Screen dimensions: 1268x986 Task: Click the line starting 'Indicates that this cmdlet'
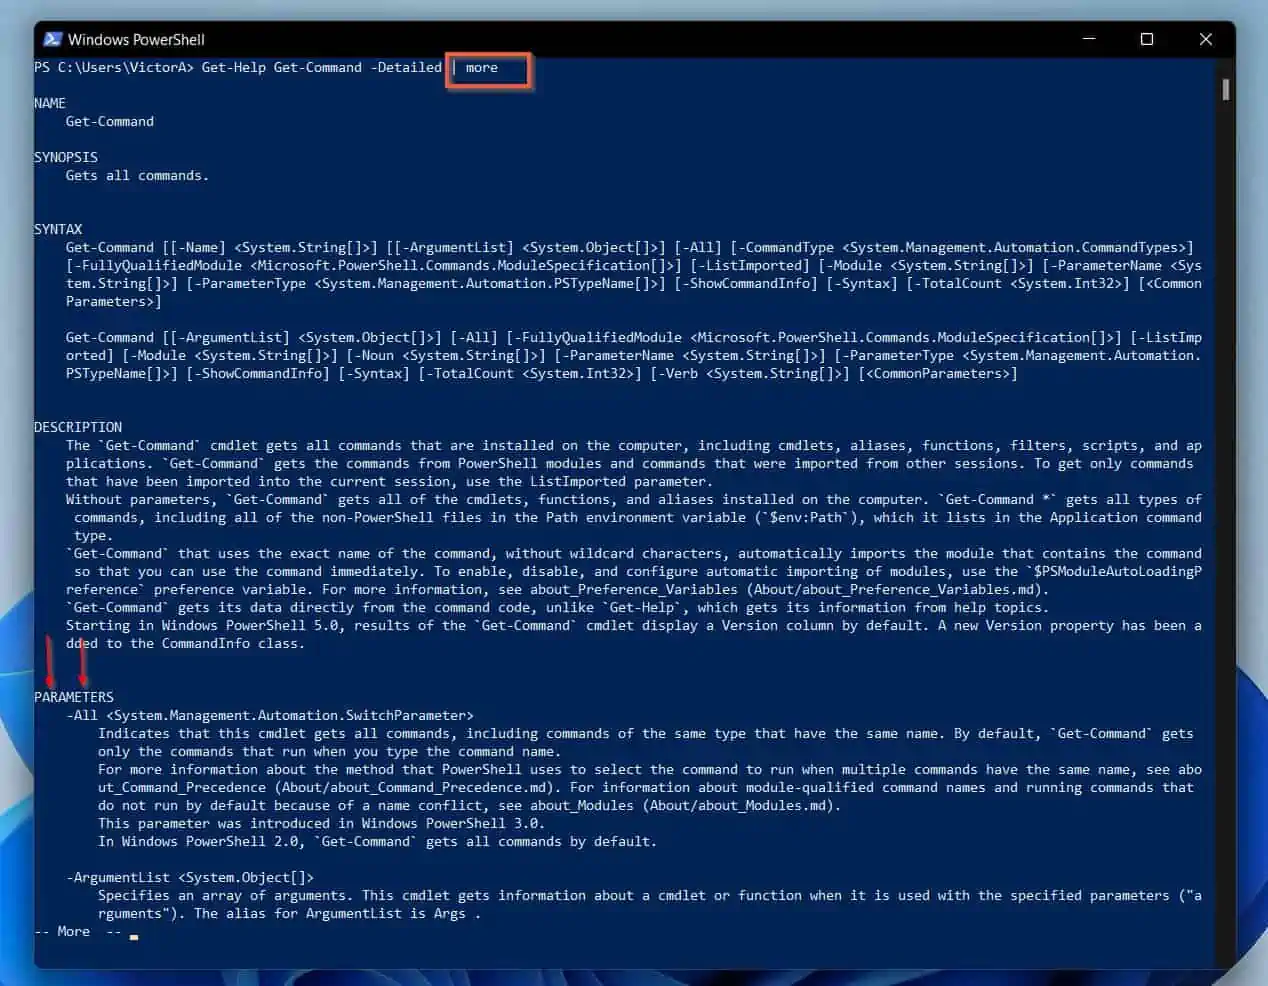[x=646, y=733]
